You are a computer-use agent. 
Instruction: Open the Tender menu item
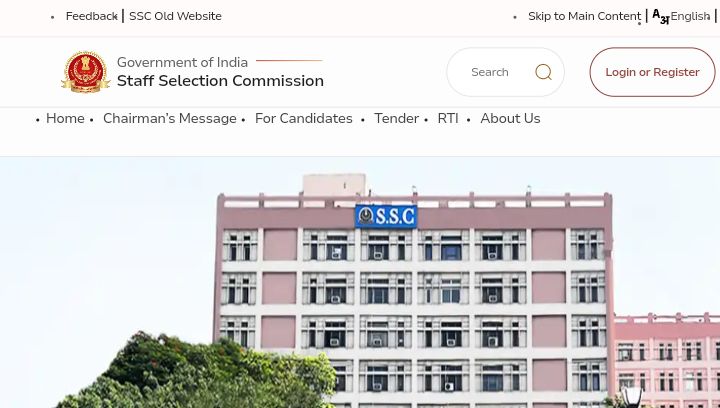(396, 118)
